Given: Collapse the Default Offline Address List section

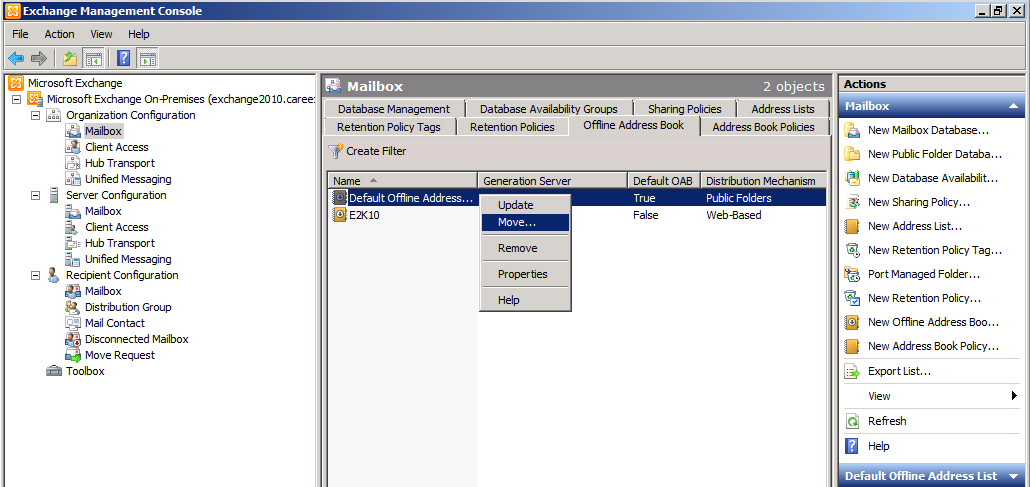Looking at the screenshot, I should tap(1014, 476).
